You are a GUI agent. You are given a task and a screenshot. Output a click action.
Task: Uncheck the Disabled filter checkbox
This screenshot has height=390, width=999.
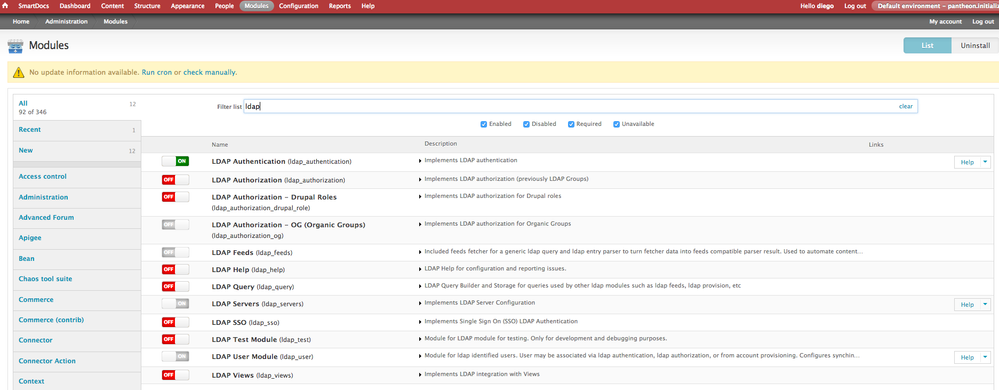click(x=527, y=124)
